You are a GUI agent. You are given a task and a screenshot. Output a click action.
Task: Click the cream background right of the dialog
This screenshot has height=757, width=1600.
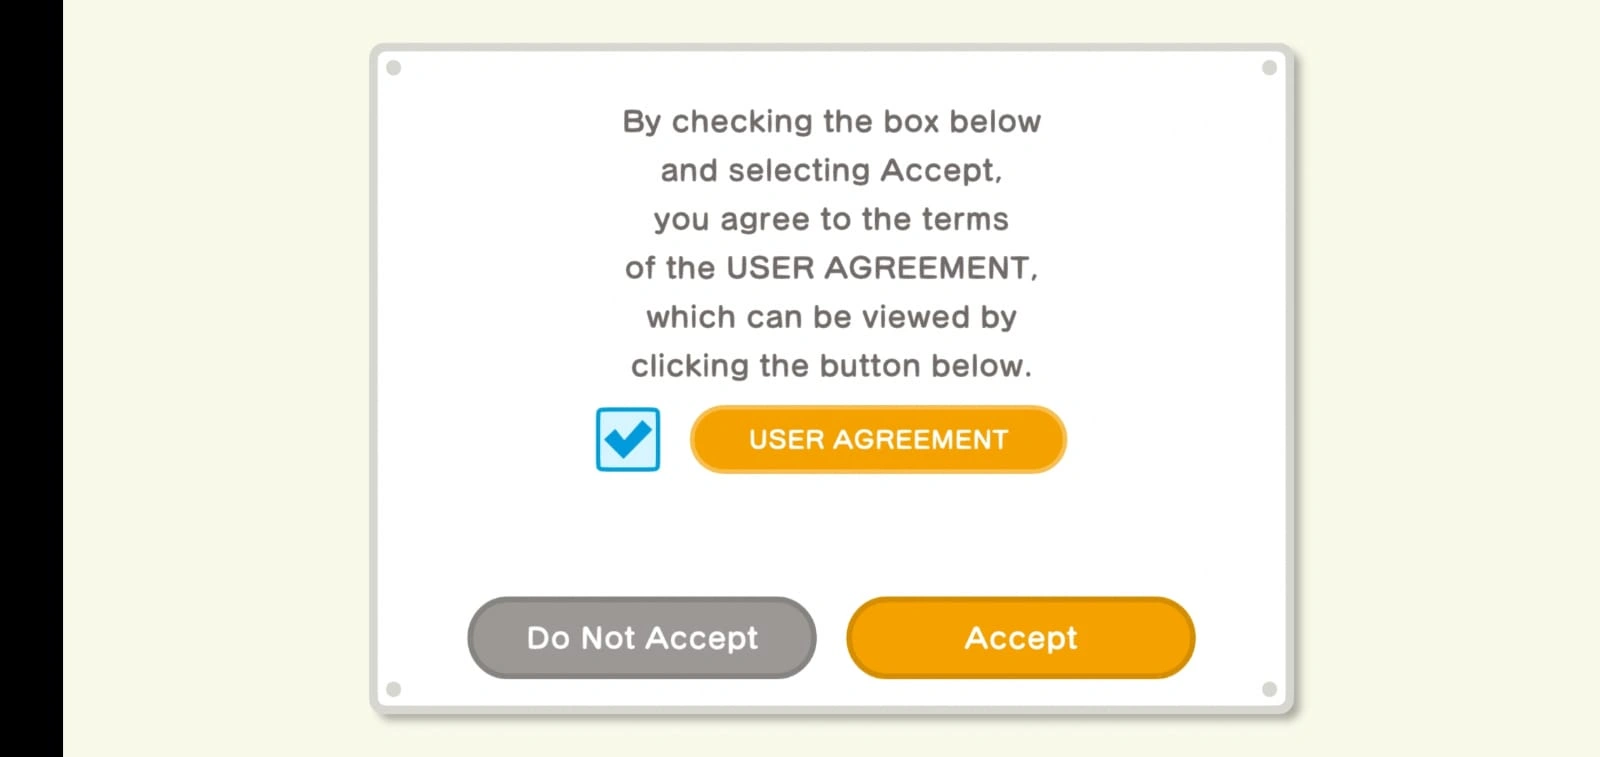click(x=1450, y=378)
